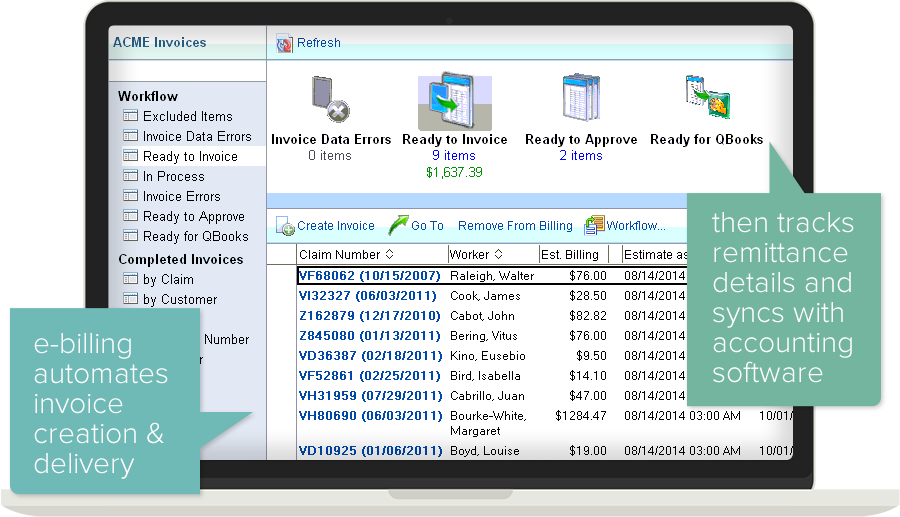This screenshot has height=517, width=900.
Task: Open Completed Invoices by Claim
Action: point(168,279)
